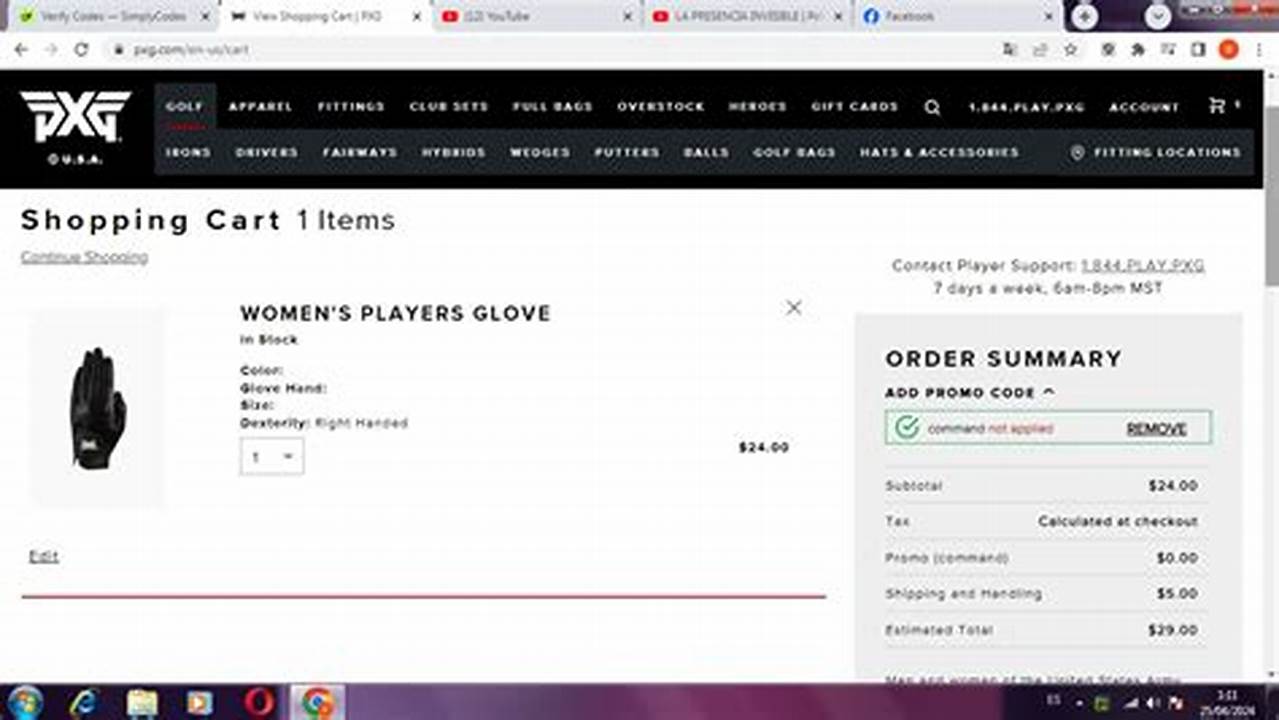Reload the page with browser refresh icon
This screenshot has height=720, width=1279.
pyautogui.click(x=81, y=49)
